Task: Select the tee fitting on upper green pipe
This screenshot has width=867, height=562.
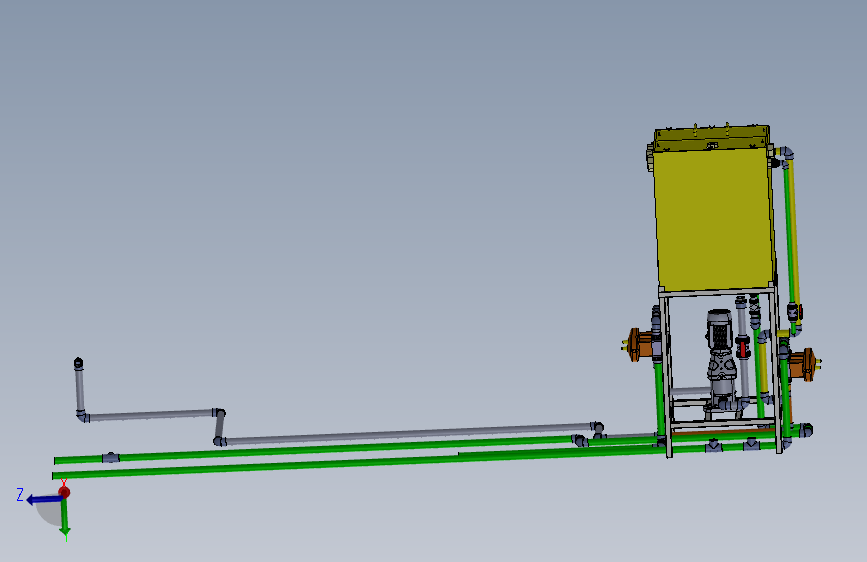Action: 111,457
